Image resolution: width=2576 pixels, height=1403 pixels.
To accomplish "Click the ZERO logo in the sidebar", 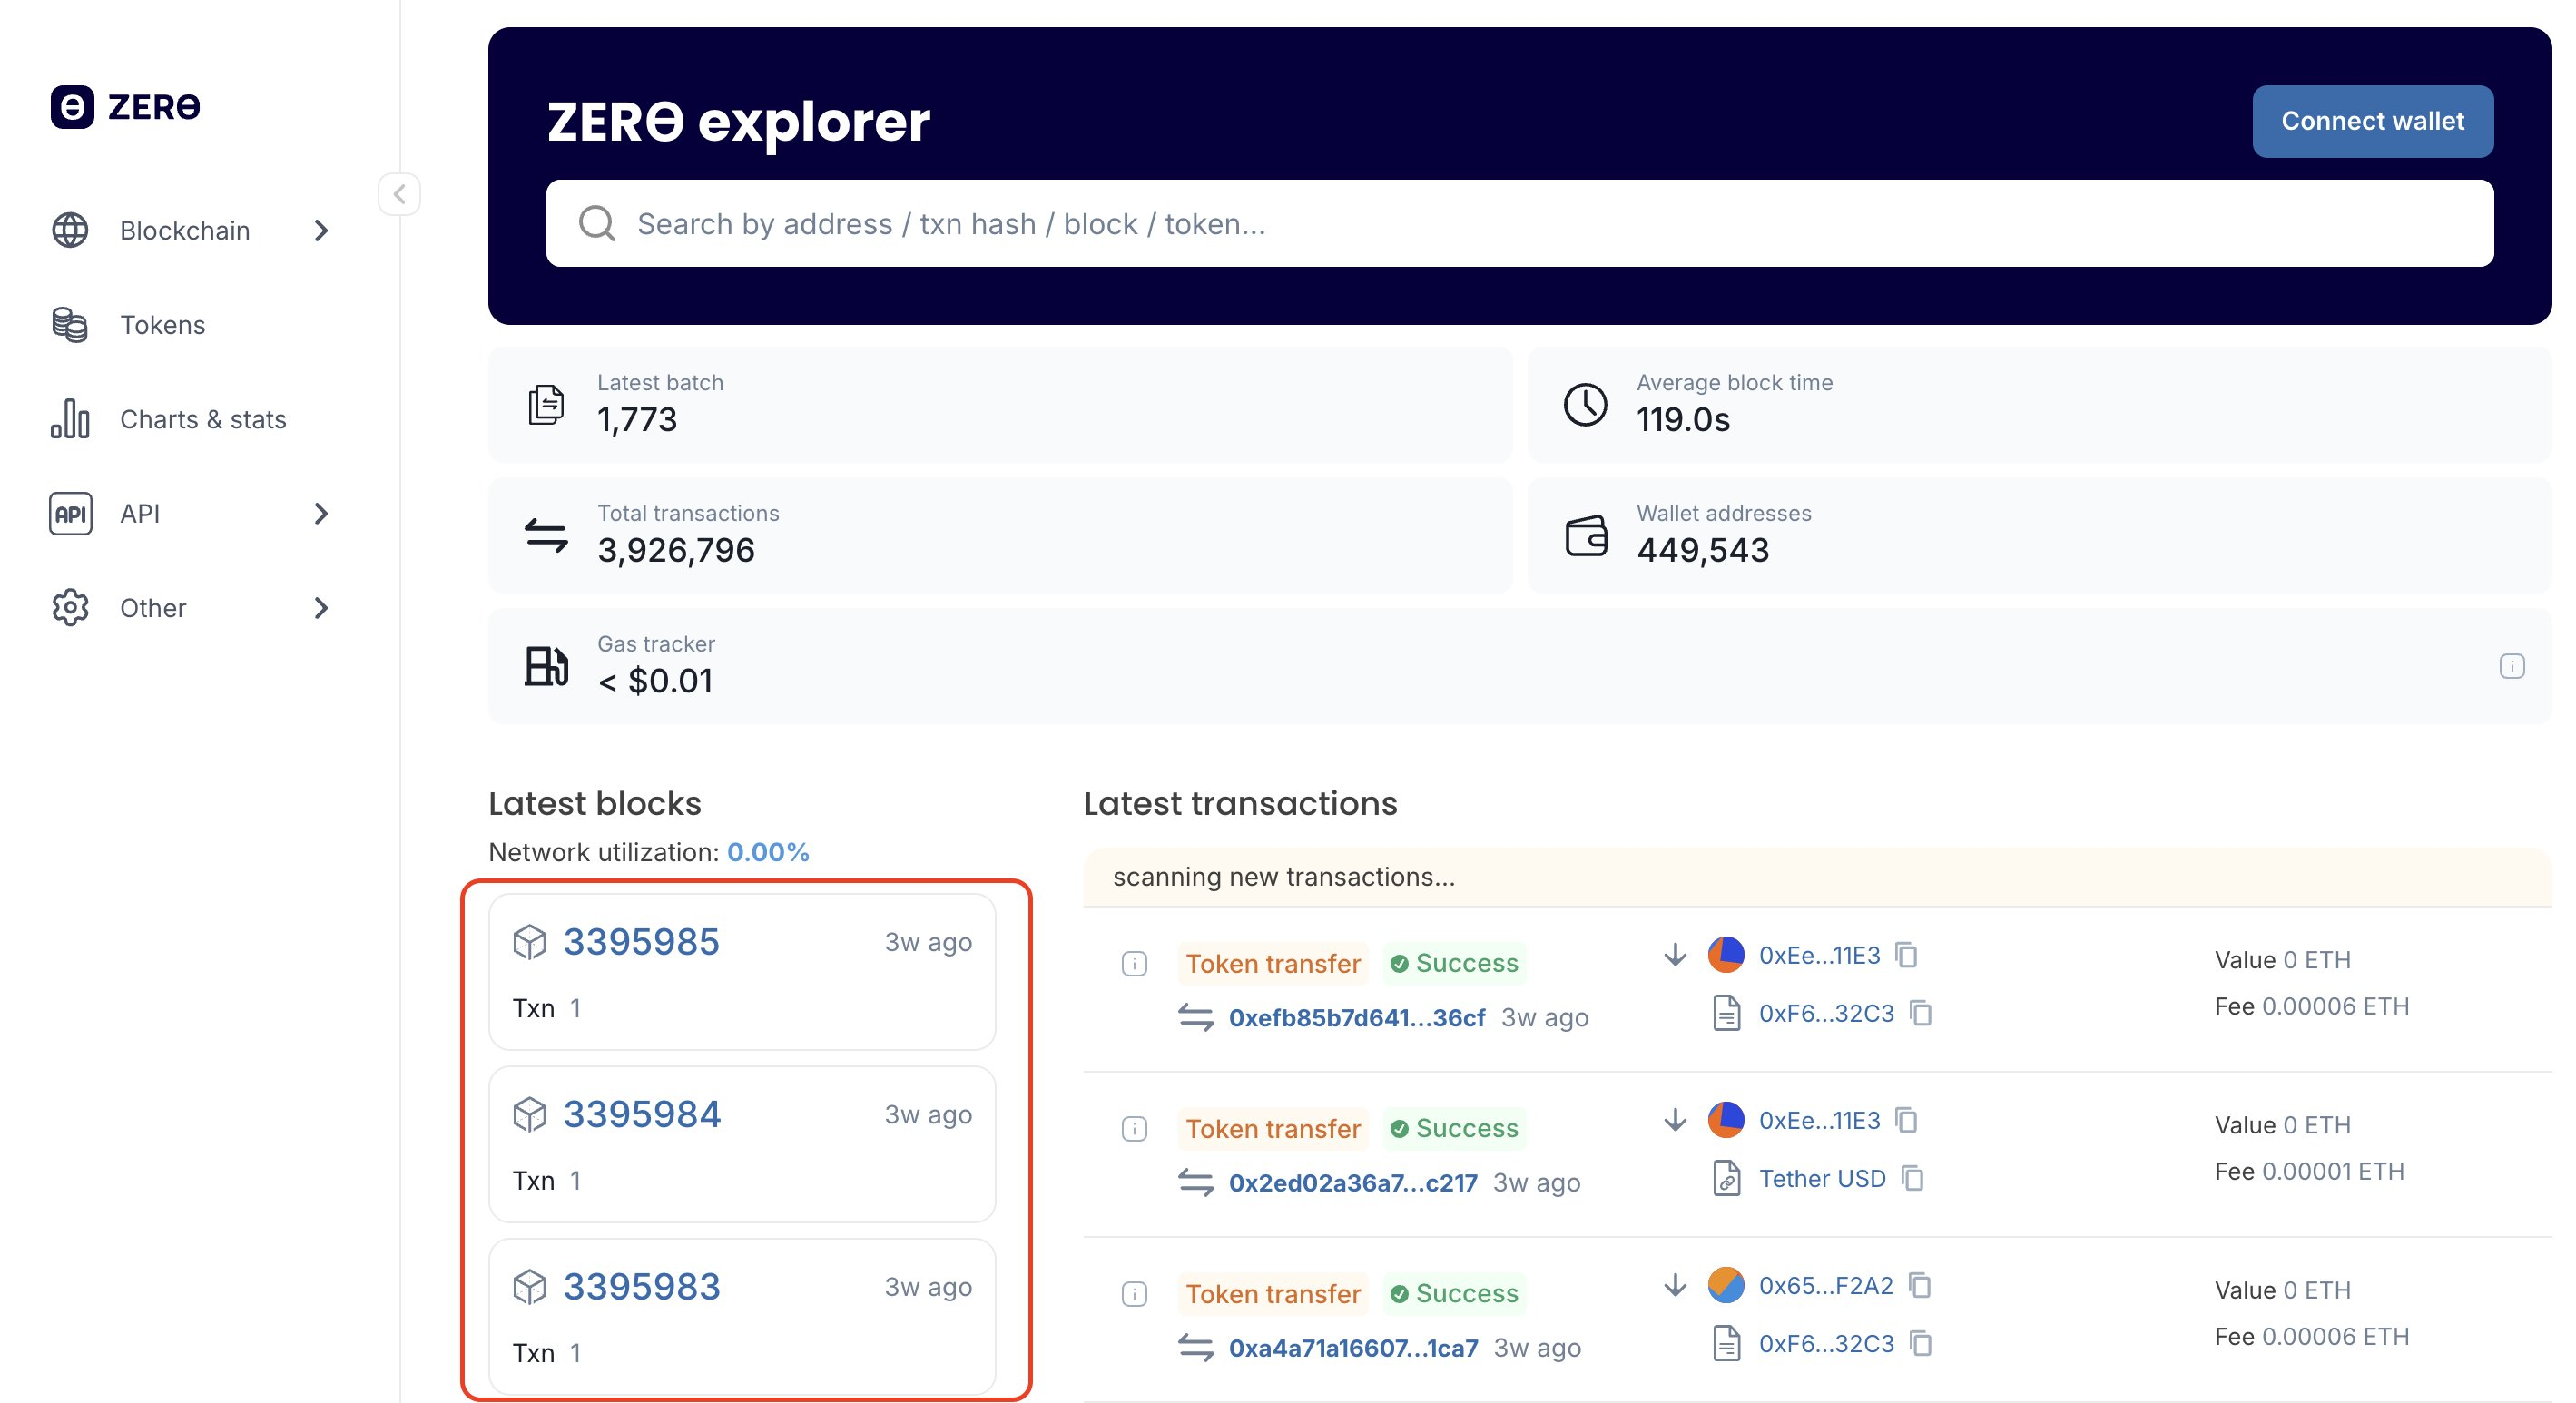I will (x=126, y=107).
